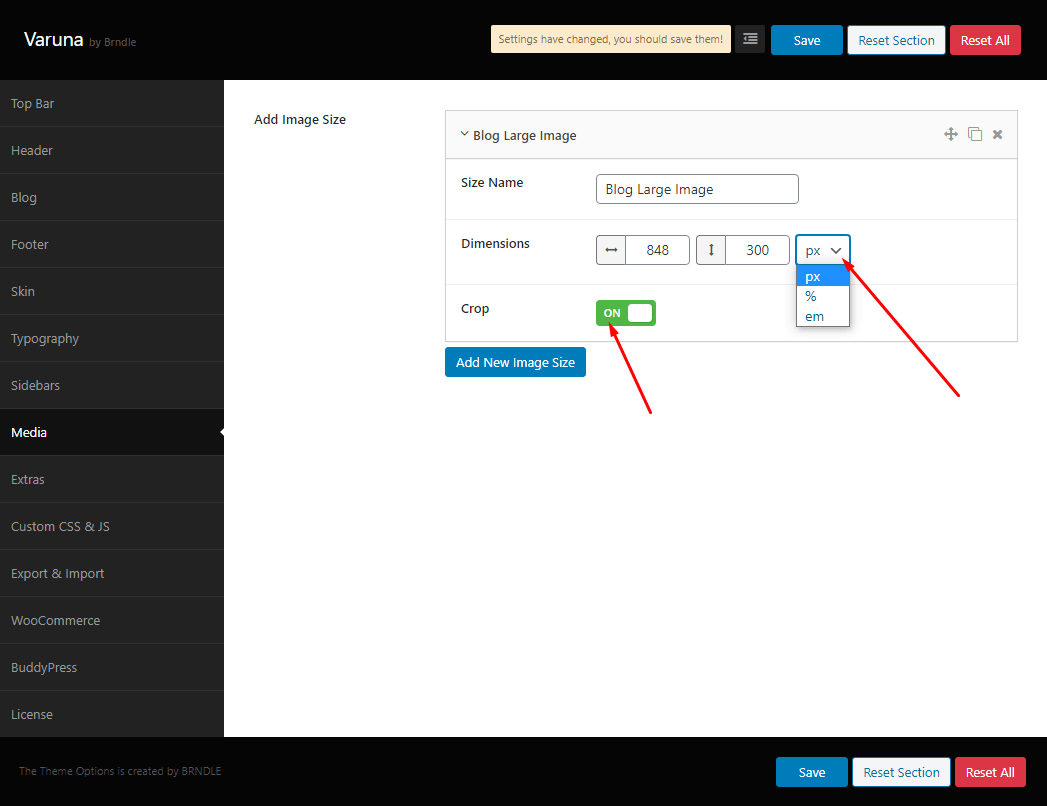Choose px from the units list

pyautogui.click(x=823, y=276)
